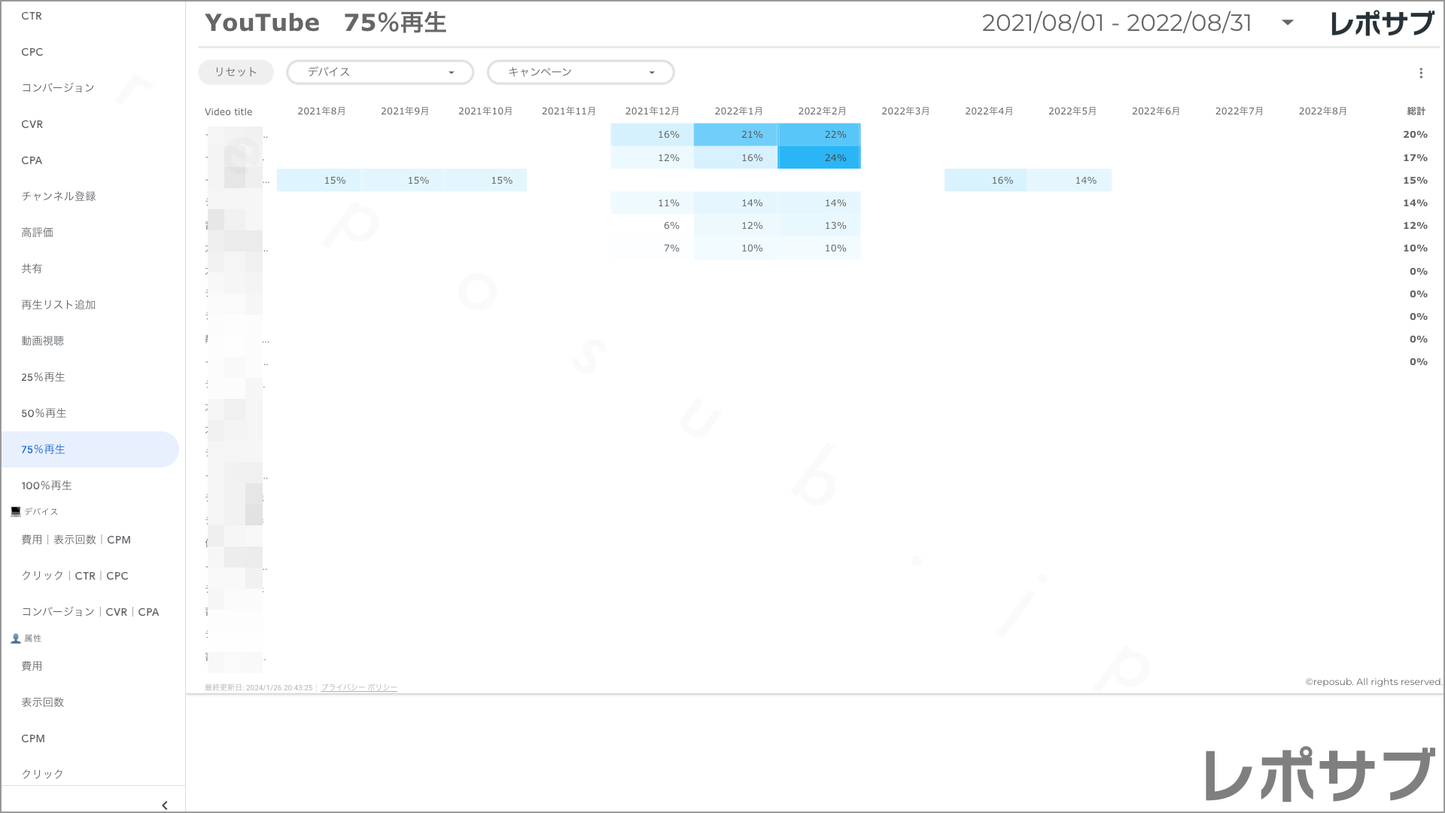Viewport: 1445px width, 813px height.
Task: Expand the date range picker arrow
Action: [x=1287, y=23]
